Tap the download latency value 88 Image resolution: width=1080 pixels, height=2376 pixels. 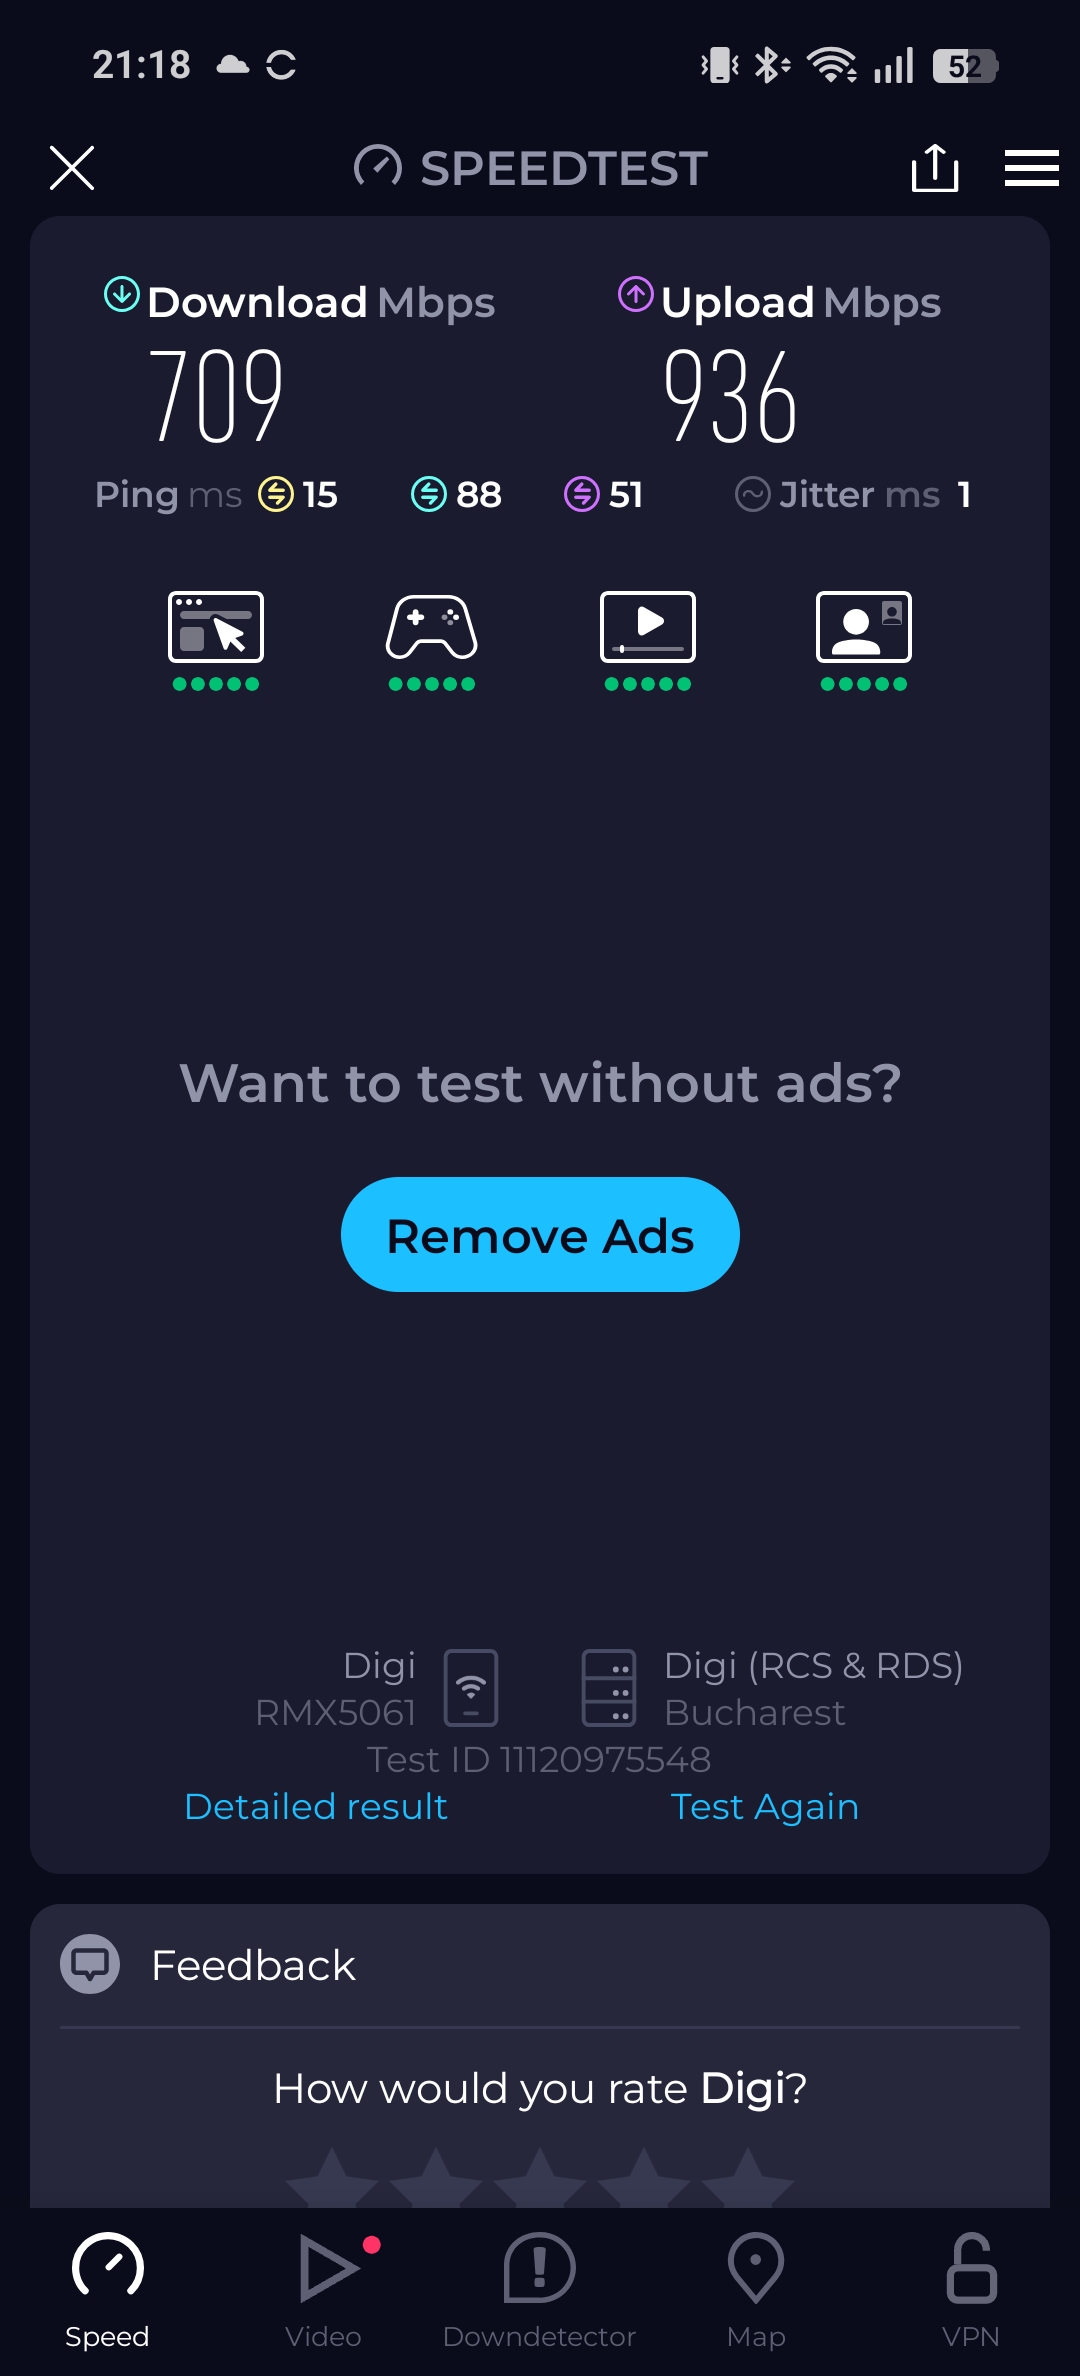[479, 494]
